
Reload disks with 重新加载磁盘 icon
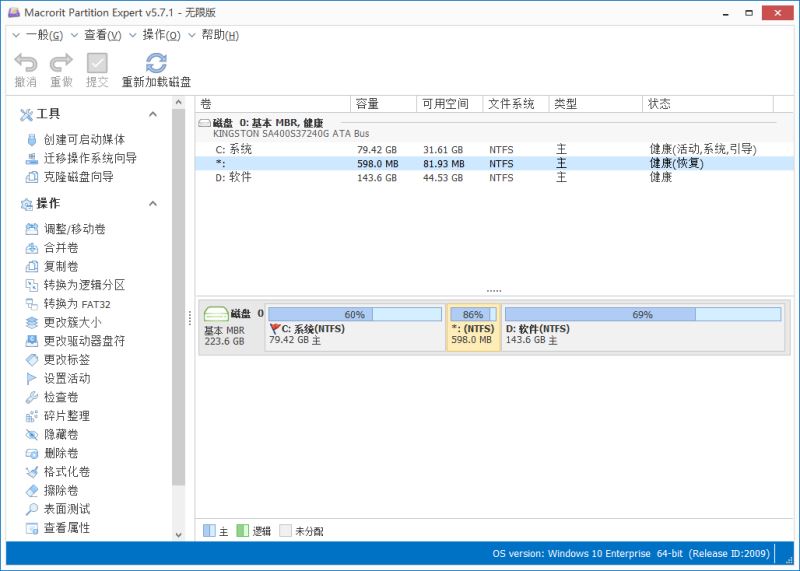(x=156, y=64)
